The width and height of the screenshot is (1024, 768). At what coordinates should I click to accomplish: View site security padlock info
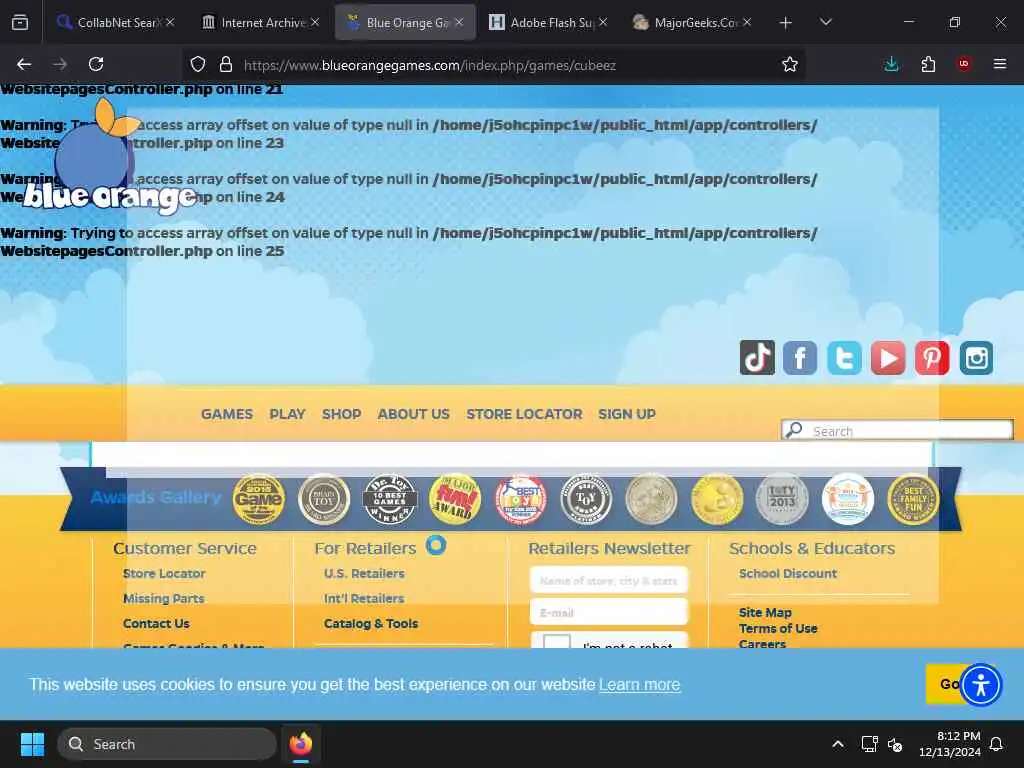[x=226, y=64]
